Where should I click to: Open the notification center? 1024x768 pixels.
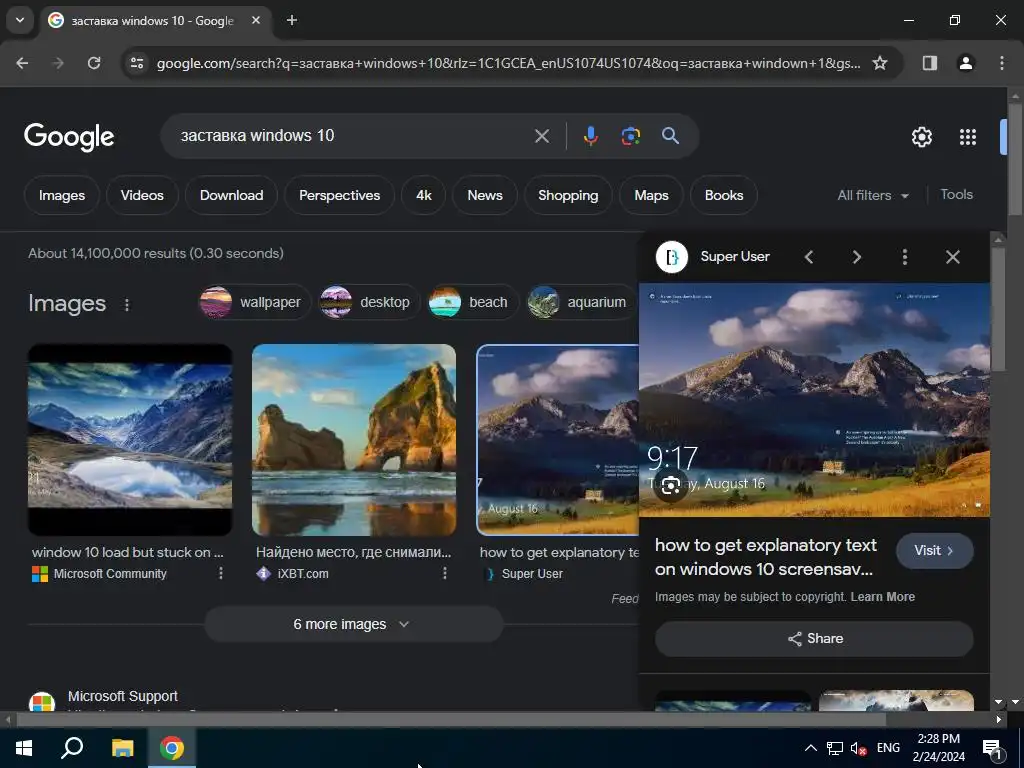(992, 749)
